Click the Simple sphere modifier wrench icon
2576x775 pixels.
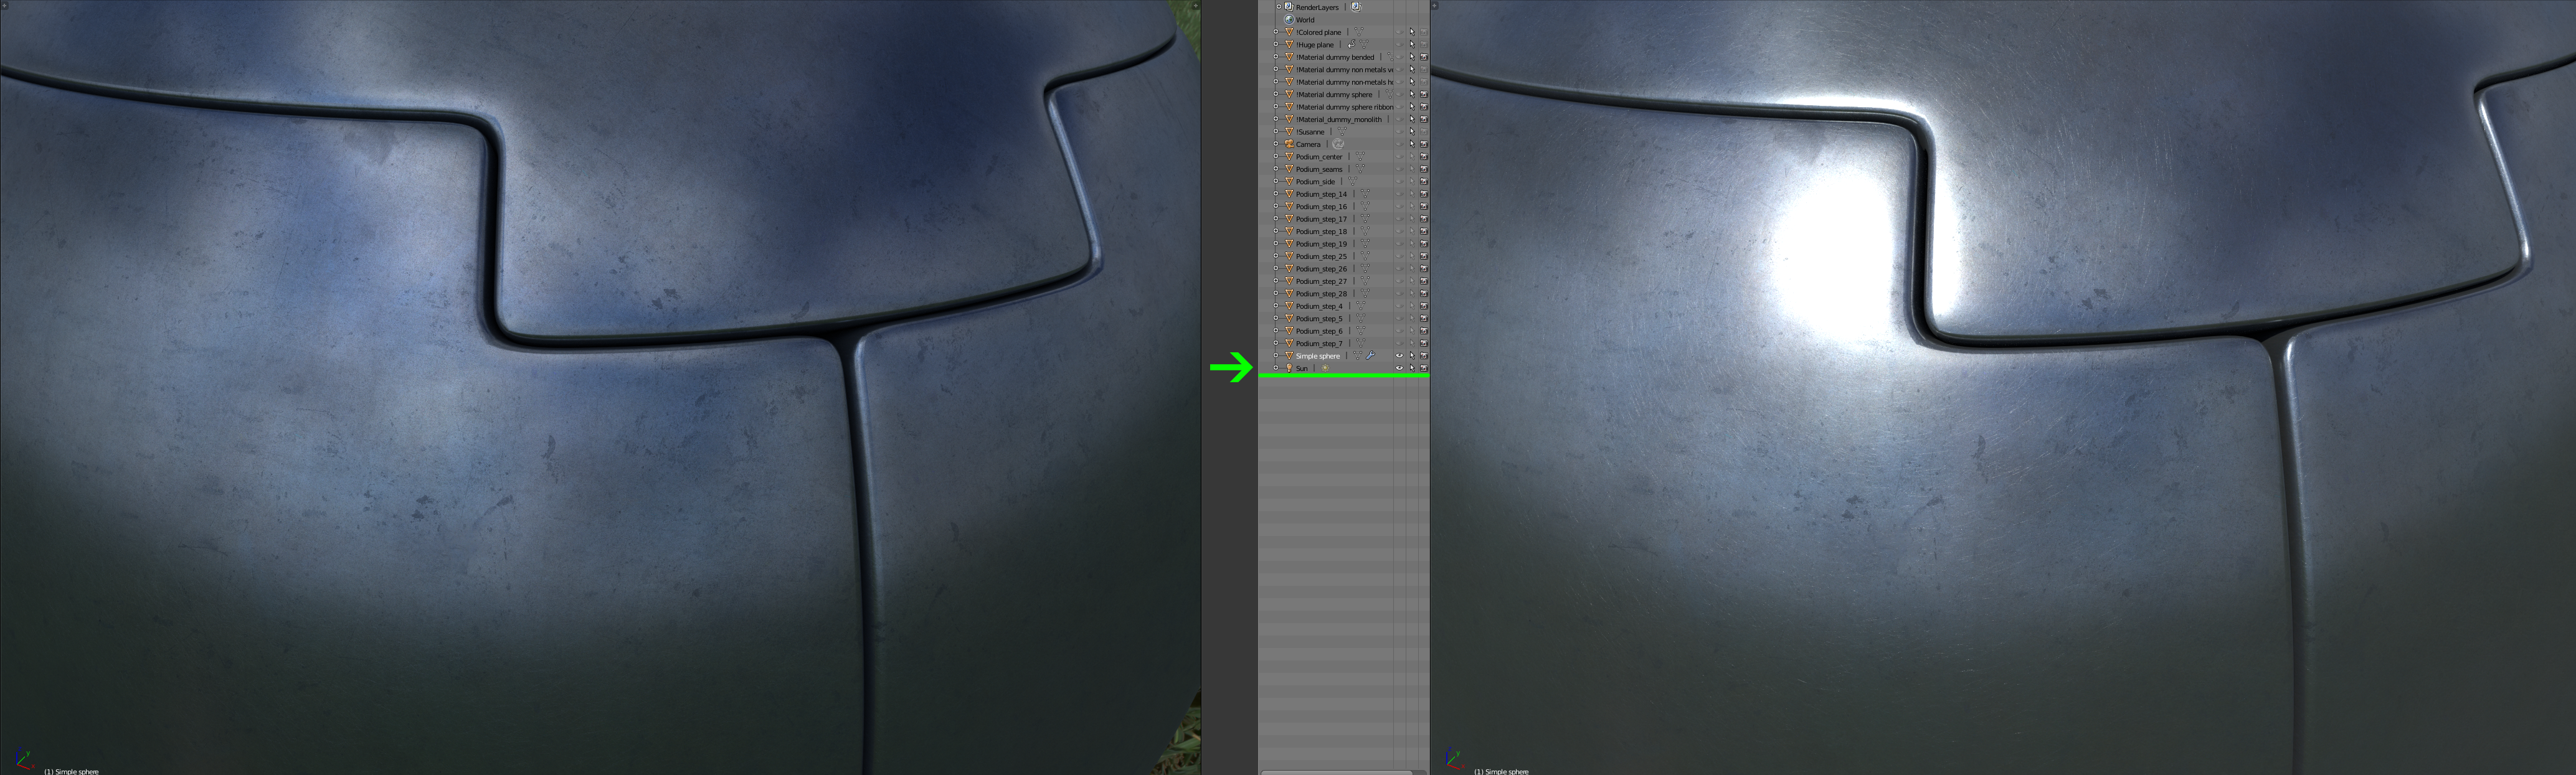coord(1371,356)
